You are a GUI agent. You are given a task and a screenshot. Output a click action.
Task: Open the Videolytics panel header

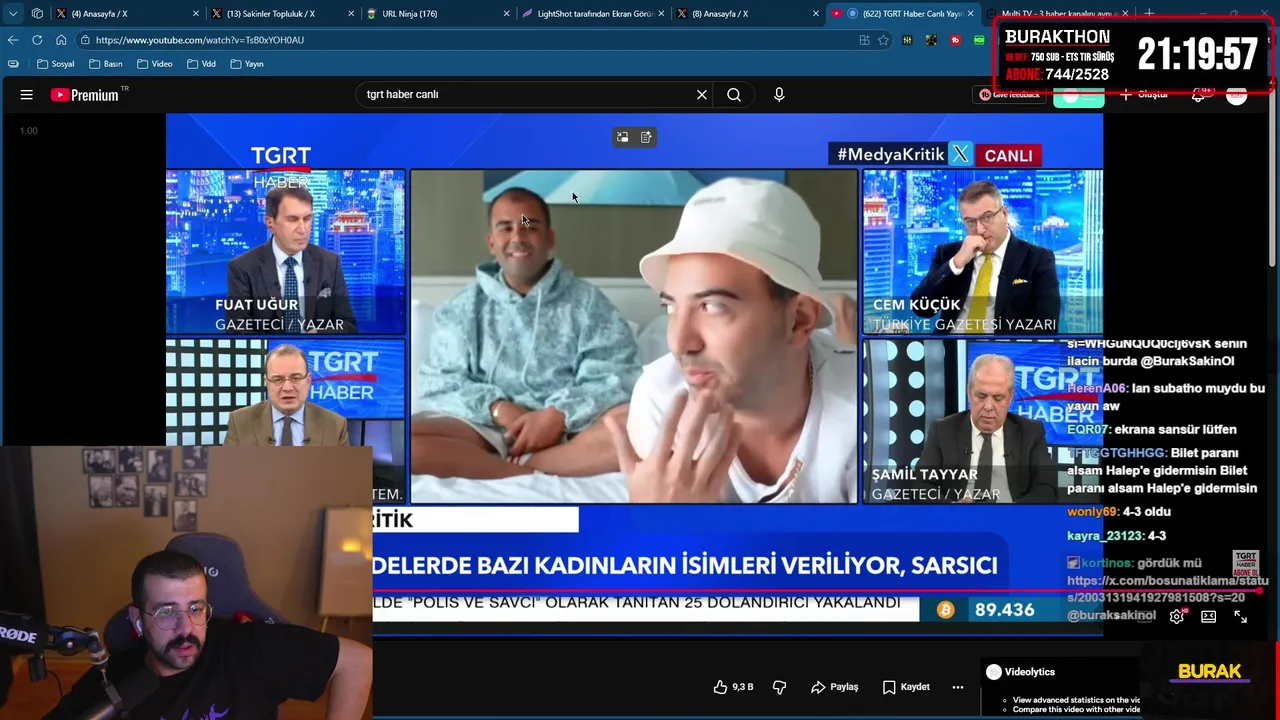pos(1020,672)
